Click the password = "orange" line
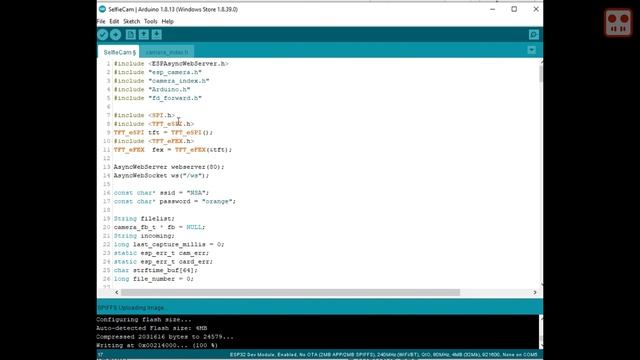The width and height of the screenshot is (640, 360). pyautogui.click(x=175, y=201)
